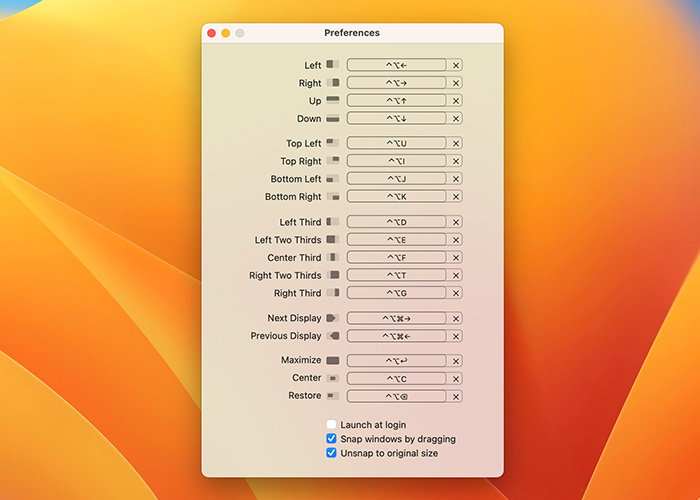Uncheck Unsnap to original size
The image size is (700, 500).
tap(331, 453)
